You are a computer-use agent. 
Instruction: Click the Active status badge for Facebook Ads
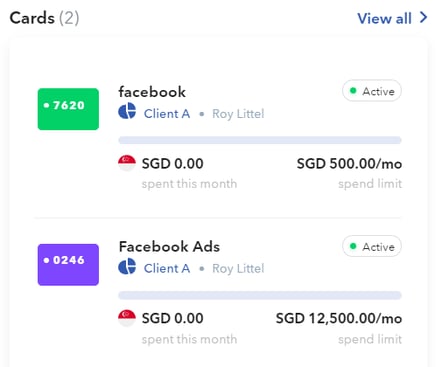[372, 246]
